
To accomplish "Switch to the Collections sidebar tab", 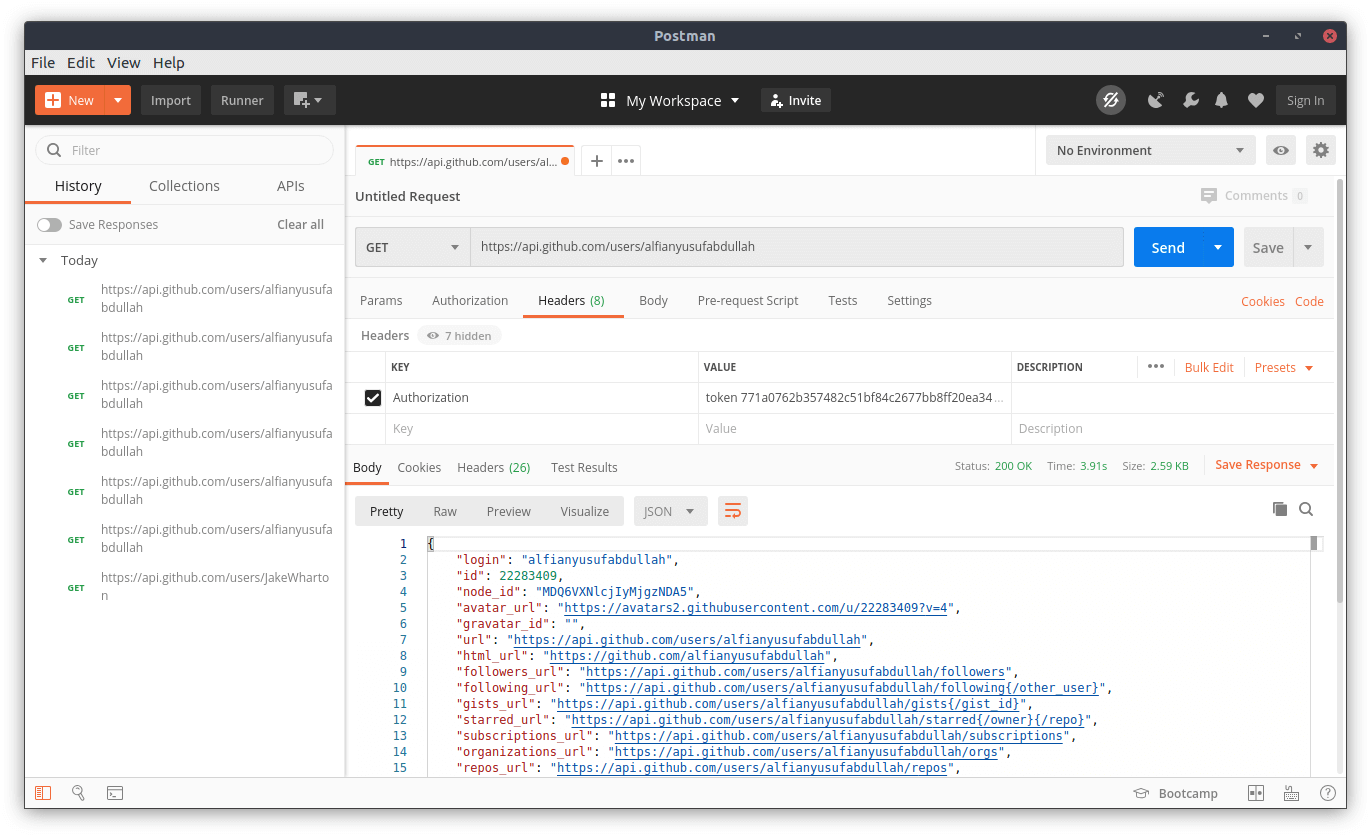I will click(184, 186).
